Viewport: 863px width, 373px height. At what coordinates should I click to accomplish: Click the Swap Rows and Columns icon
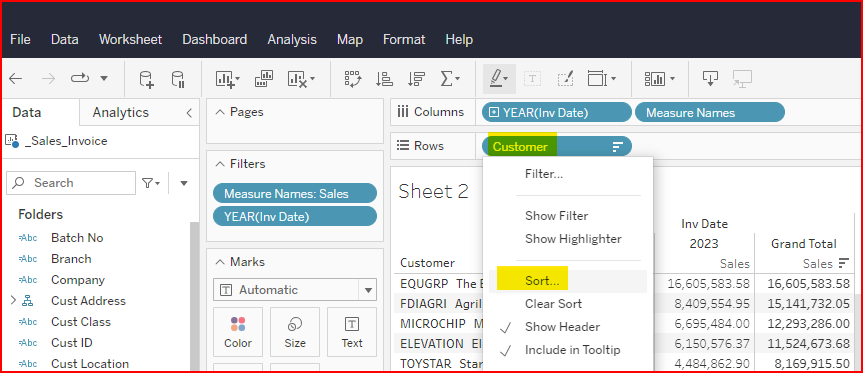point(353,79)
